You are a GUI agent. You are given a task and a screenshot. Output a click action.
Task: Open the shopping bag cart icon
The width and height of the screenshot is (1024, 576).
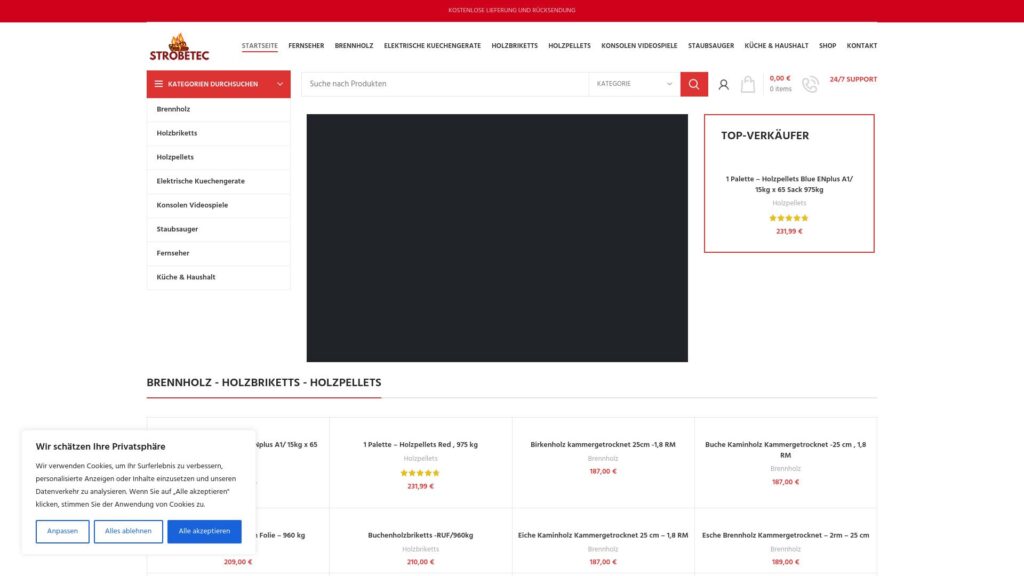(x=747, y=84)
